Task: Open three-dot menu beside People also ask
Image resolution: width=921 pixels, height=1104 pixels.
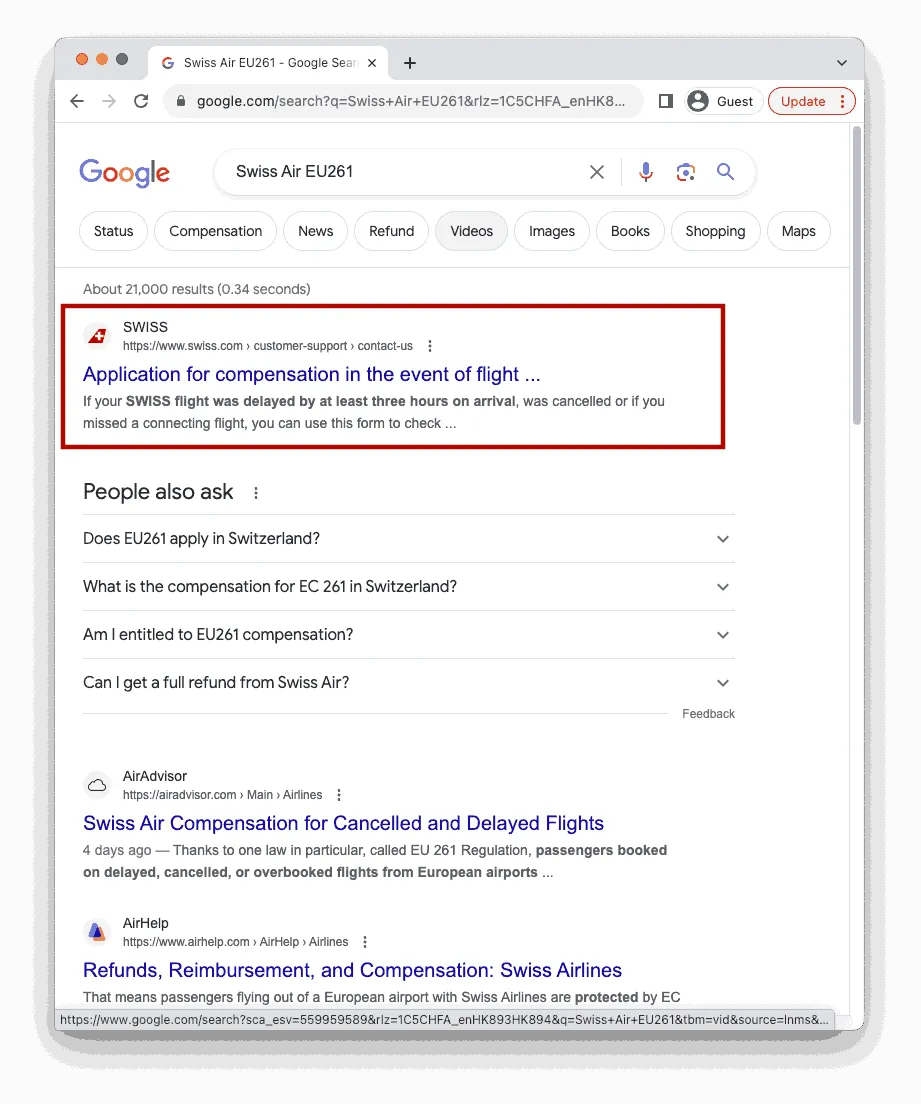Action: (256, 493)
